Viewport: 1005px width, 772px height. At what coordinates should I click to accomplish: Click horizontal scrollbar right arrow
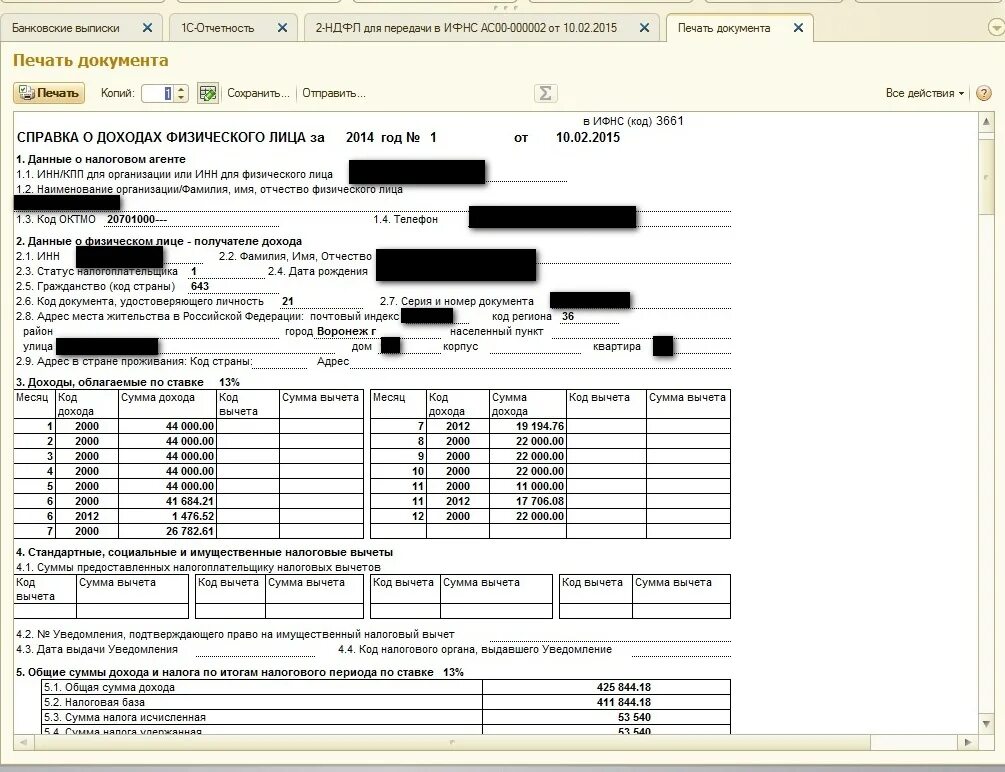(968, 743)
